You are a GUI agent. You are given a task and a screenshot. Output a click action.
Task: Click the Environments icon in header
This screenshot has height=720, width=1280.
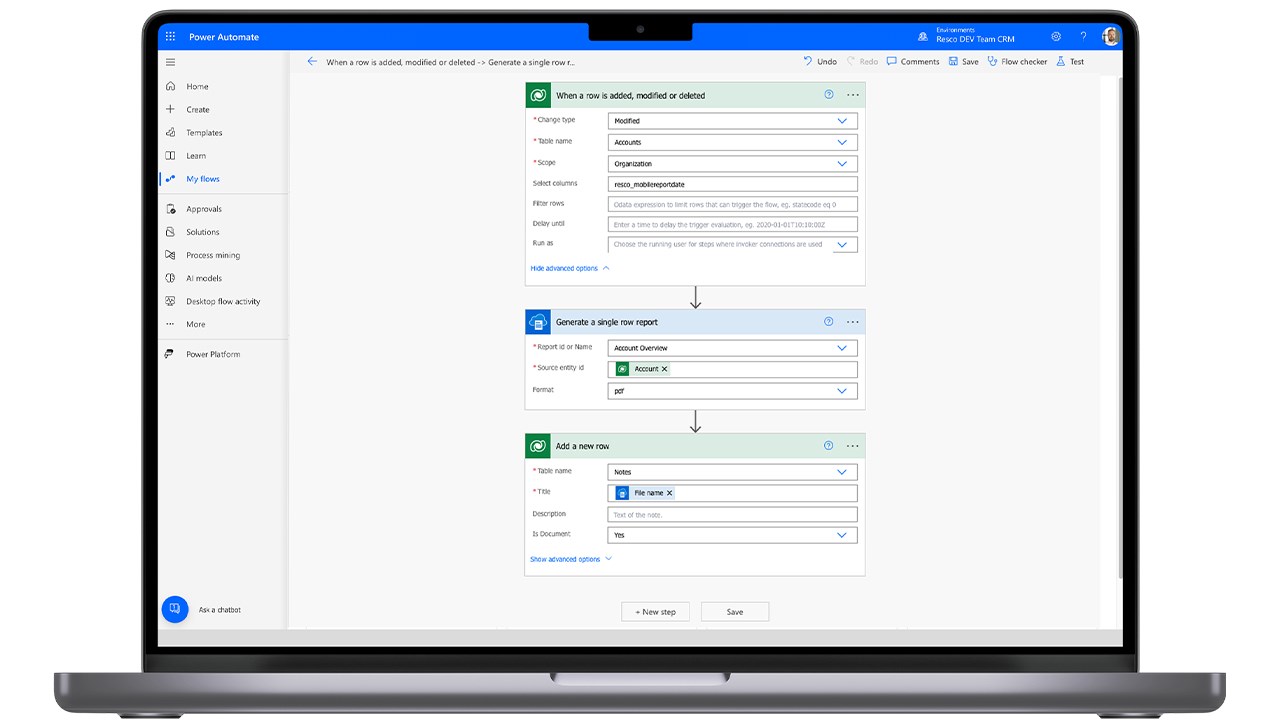pos(922,37)
